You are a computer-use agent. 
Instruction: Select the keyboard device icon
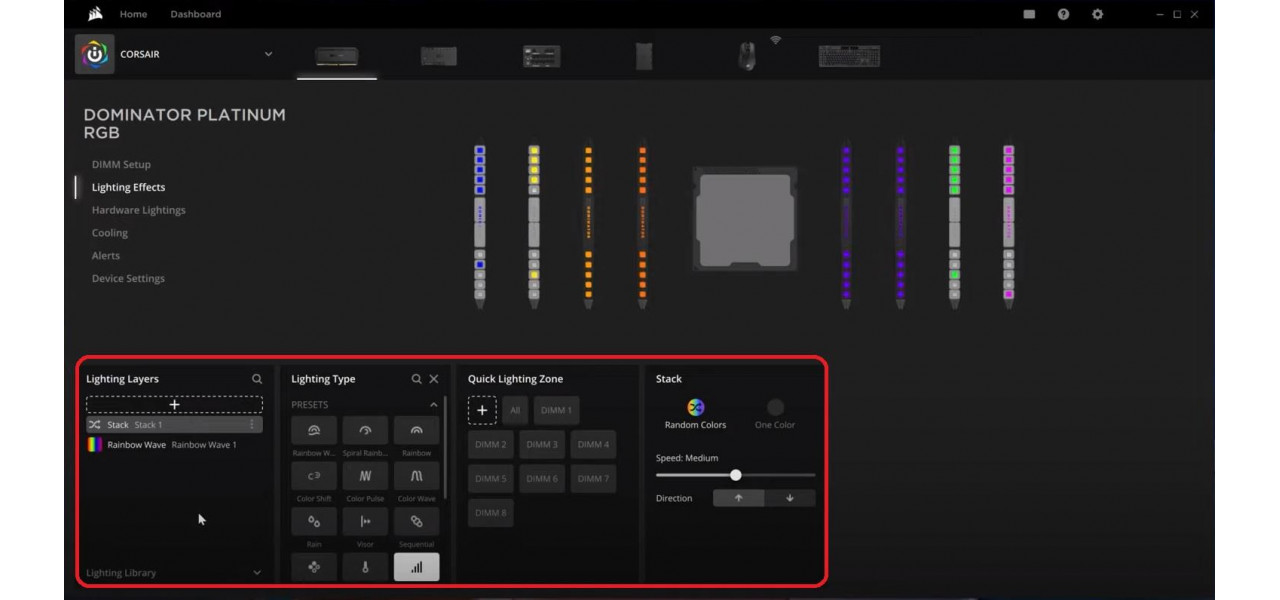849,56
